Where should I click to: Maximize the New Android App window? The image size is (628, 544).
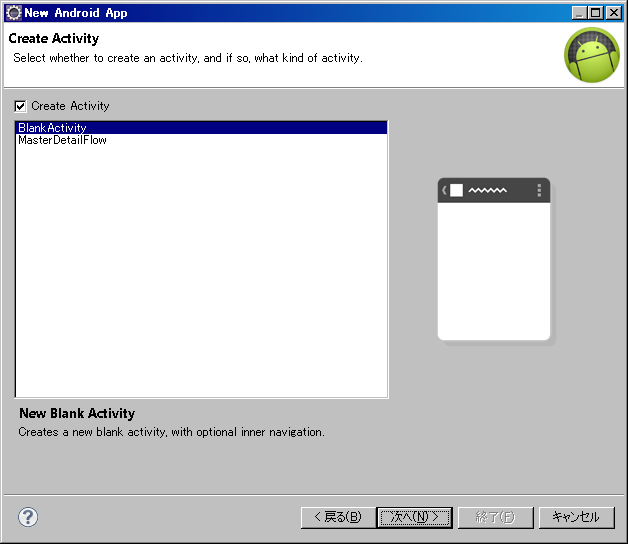(x=596, y=13)
